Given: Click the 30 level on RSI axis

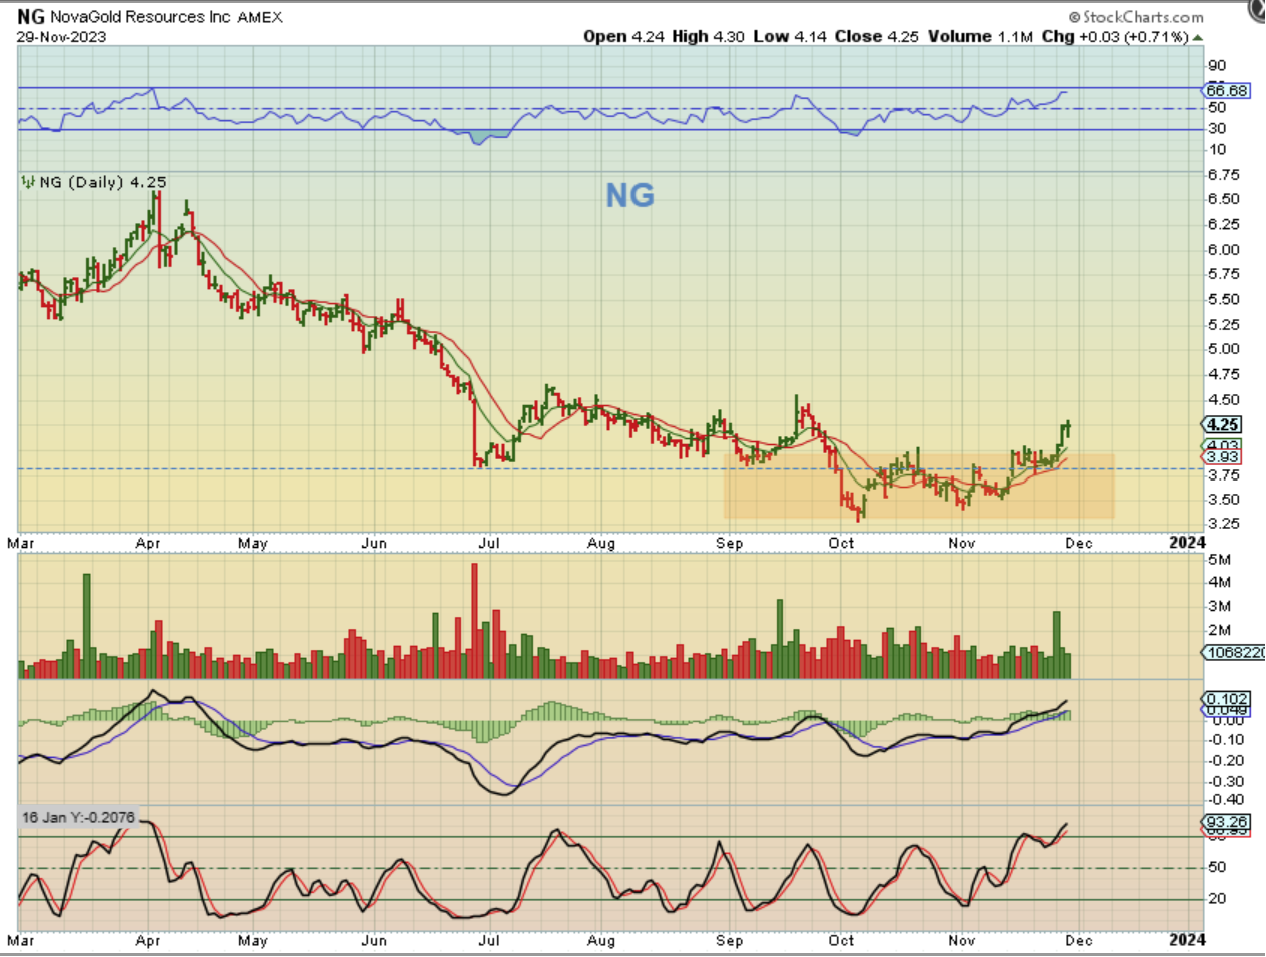Looking at the screenshot, I should [x=1217, y=128].
